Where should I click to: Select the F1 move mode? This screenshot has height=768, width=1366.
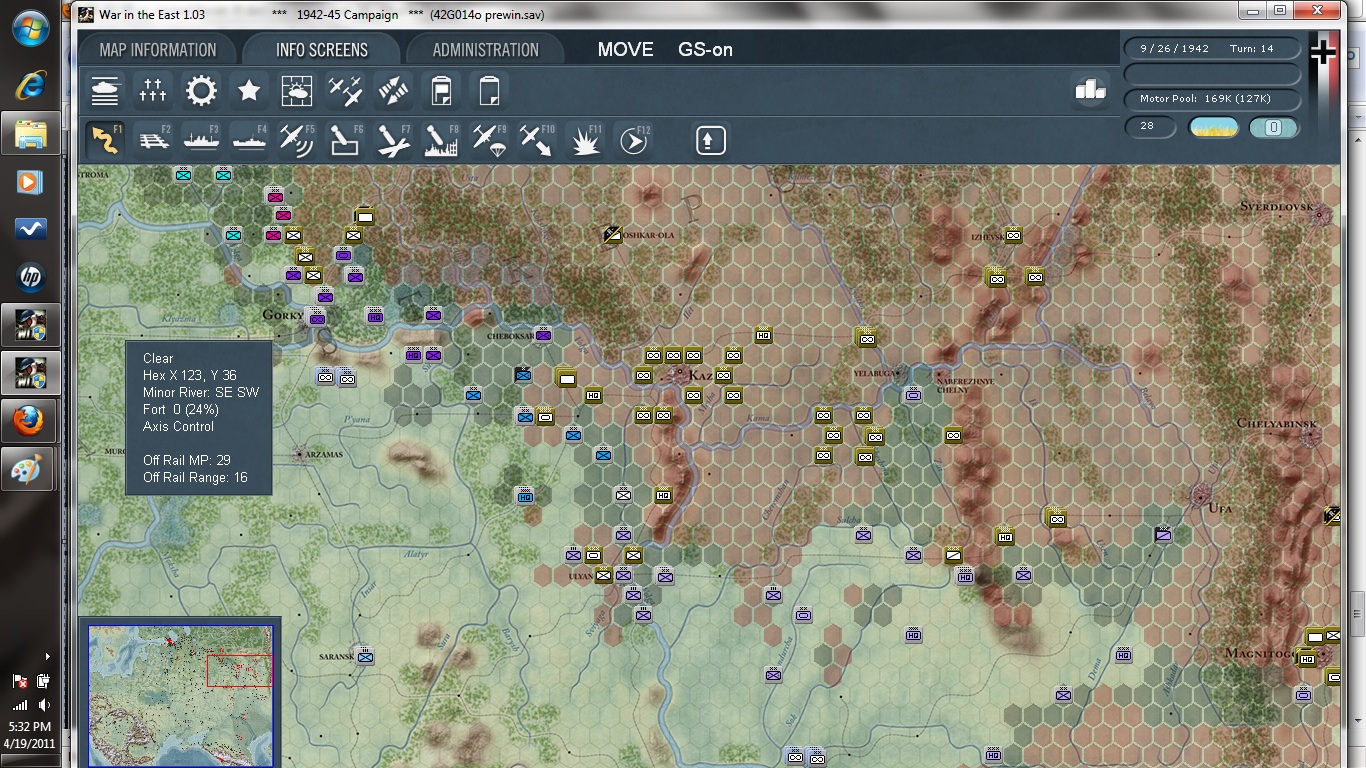pyautogui.click(x=105, y=140)
